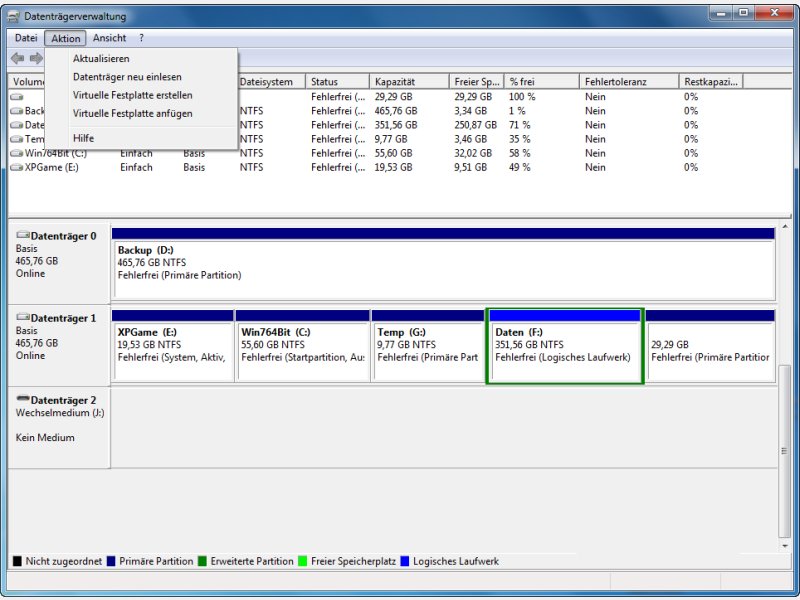Image resolution: width=800 pixels, height=600 pixels.
Task: Click the Datenträger 1 disk icon
Action: coord(23,317)
